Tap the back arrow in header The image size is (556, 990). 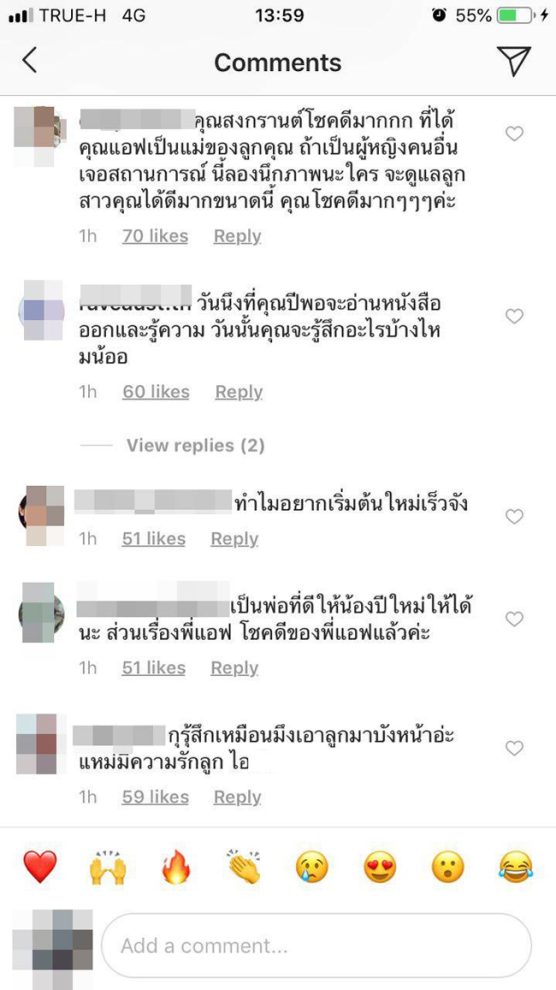[x=30, y=61]
